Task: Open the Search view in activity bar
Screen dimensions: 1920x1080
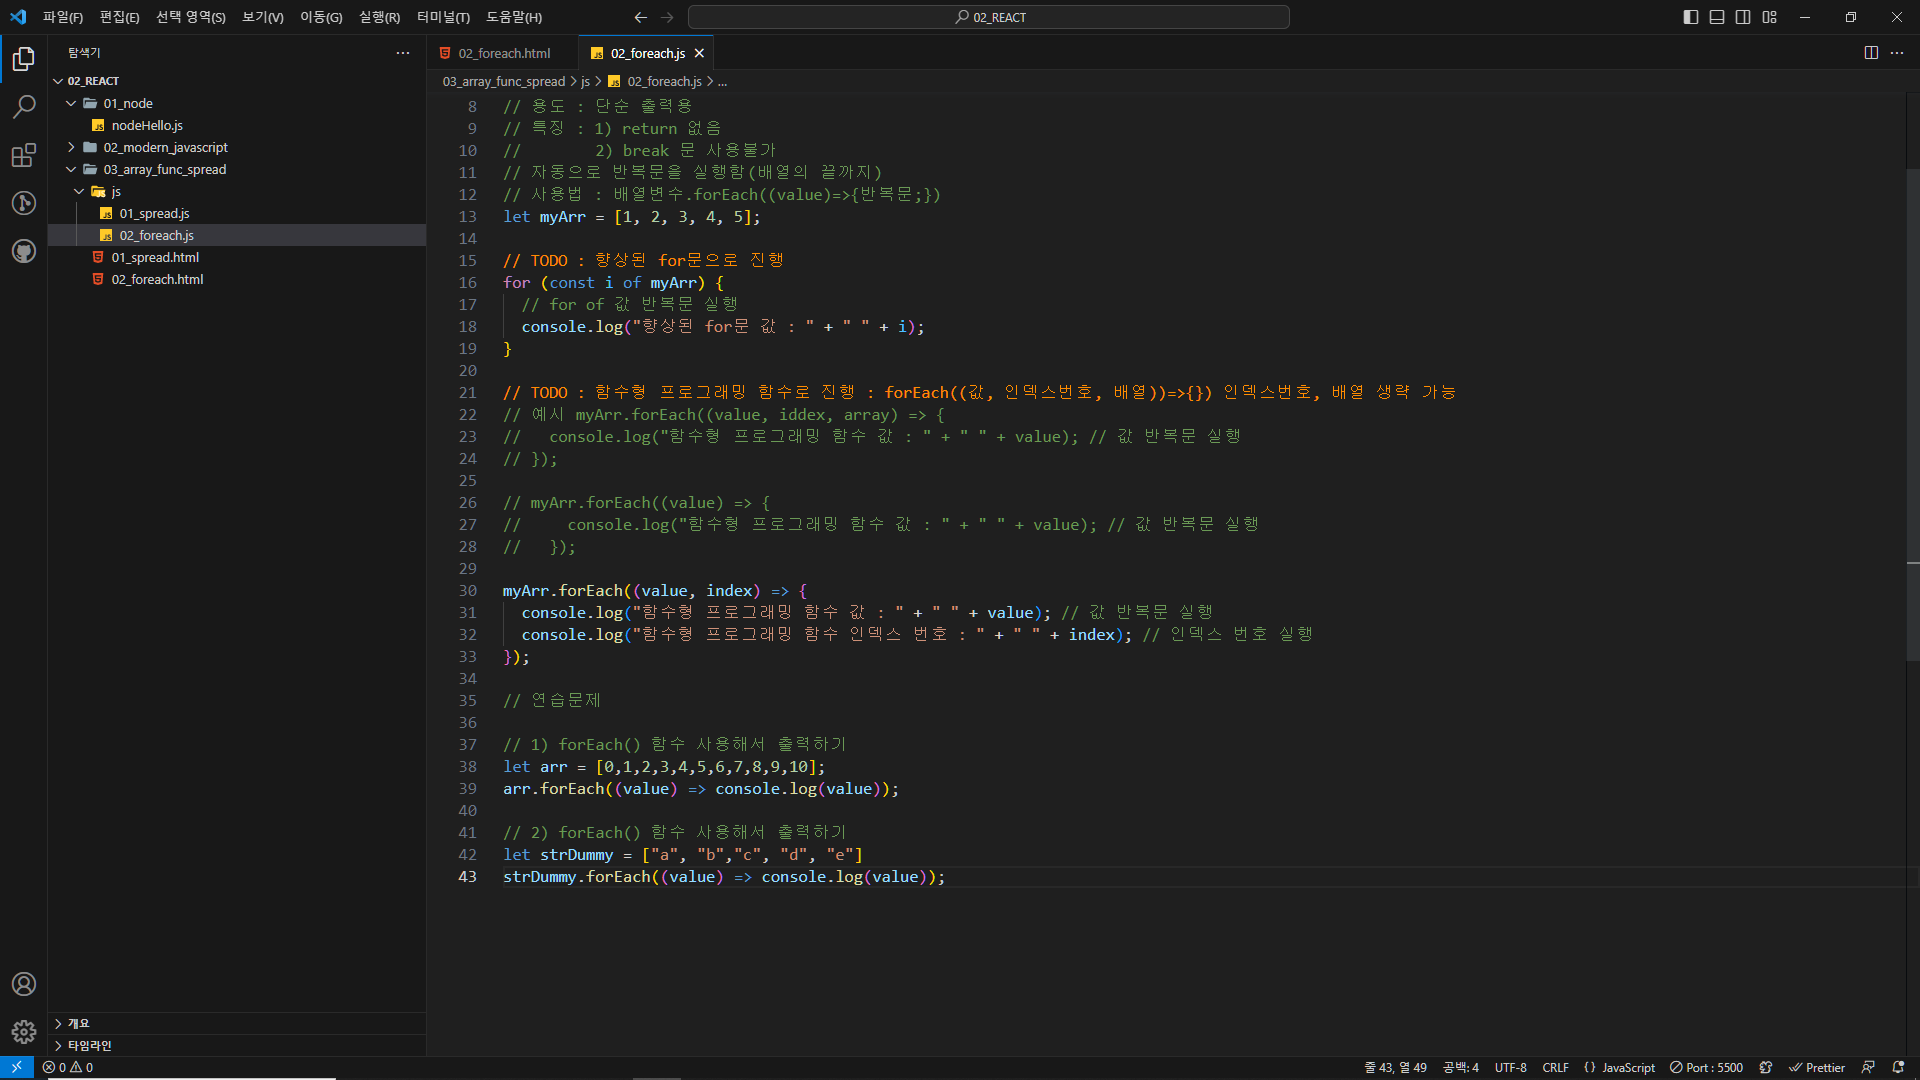Action: coord(24,107)
